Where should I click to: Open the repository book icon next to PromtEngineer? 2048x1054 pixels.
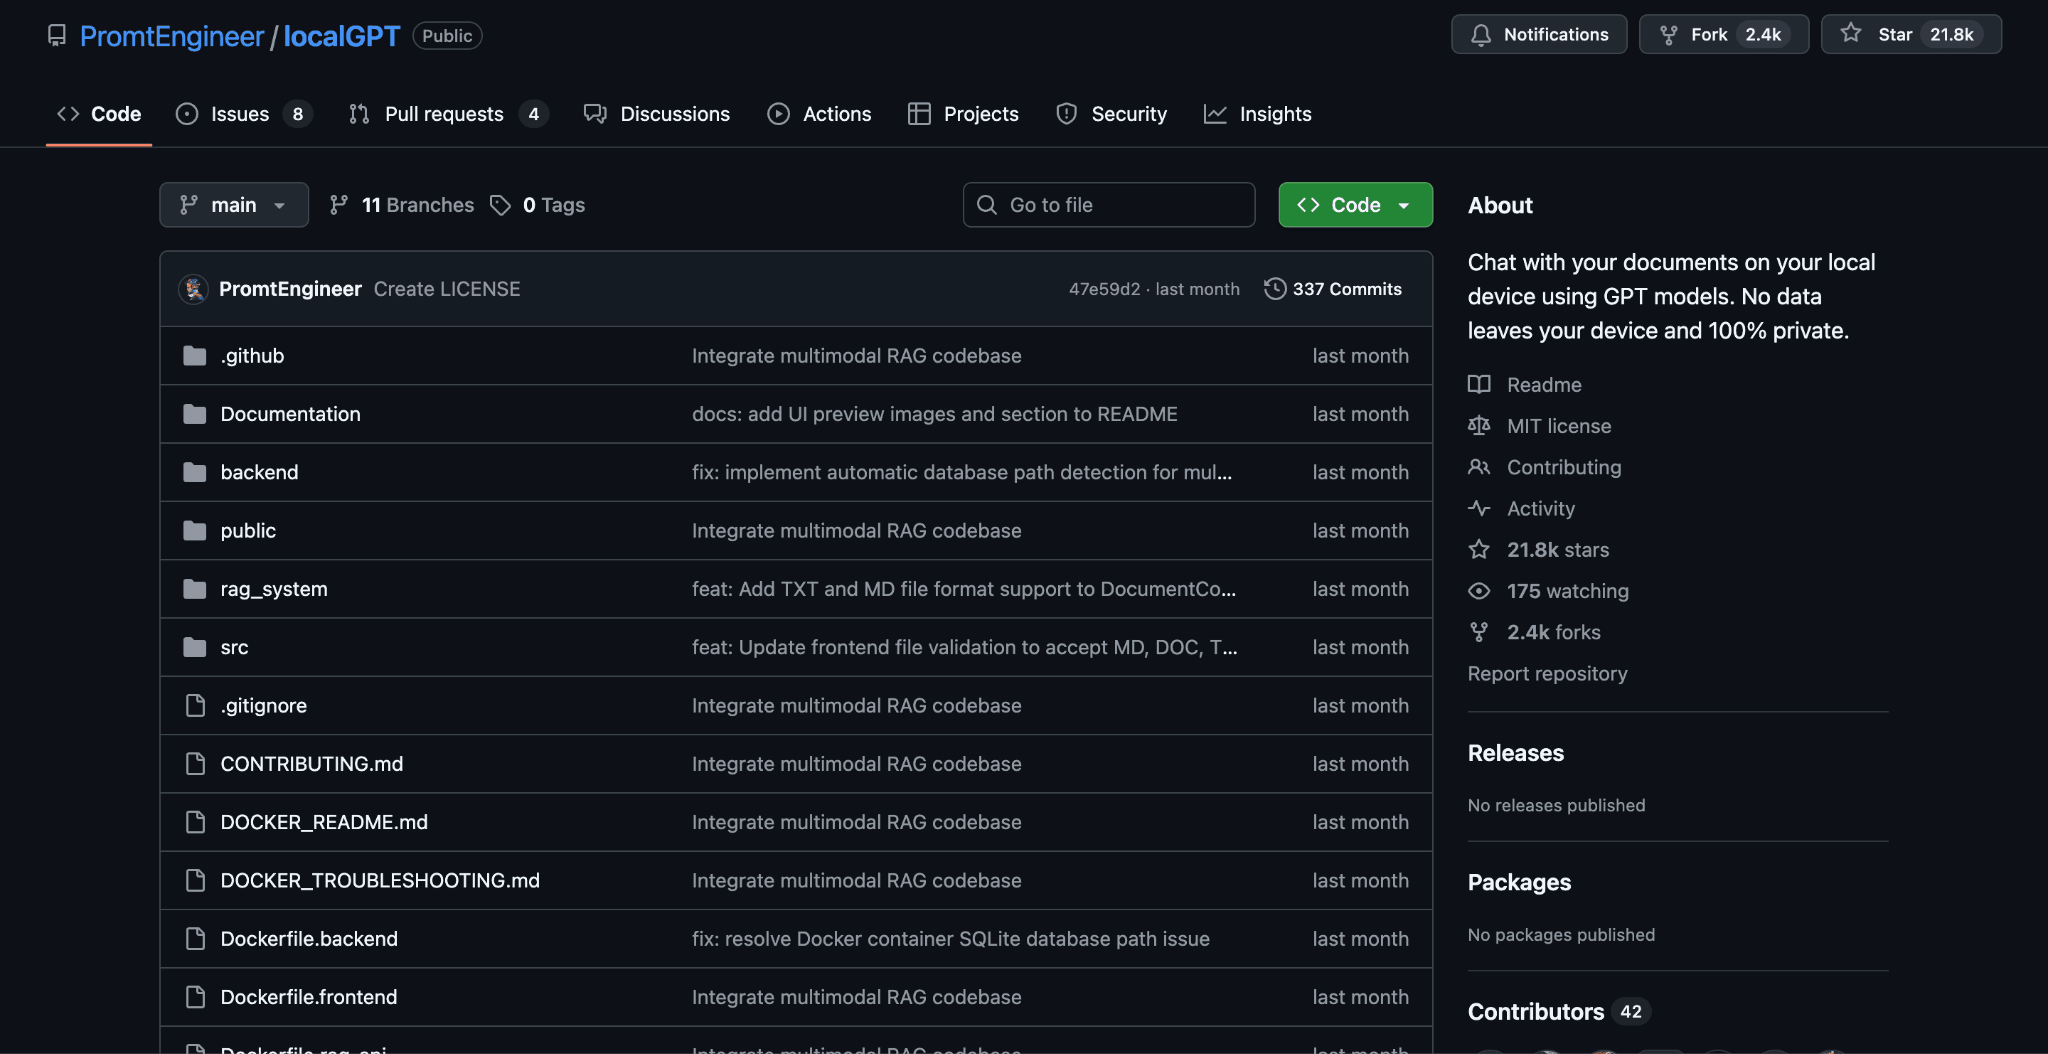[x=56, y=36]
